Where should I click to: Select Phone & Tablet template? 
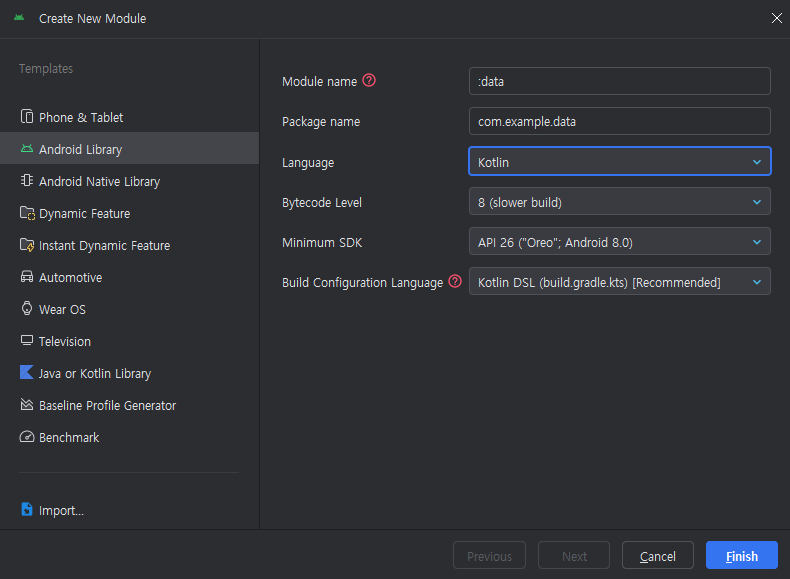tap(129, 117)
